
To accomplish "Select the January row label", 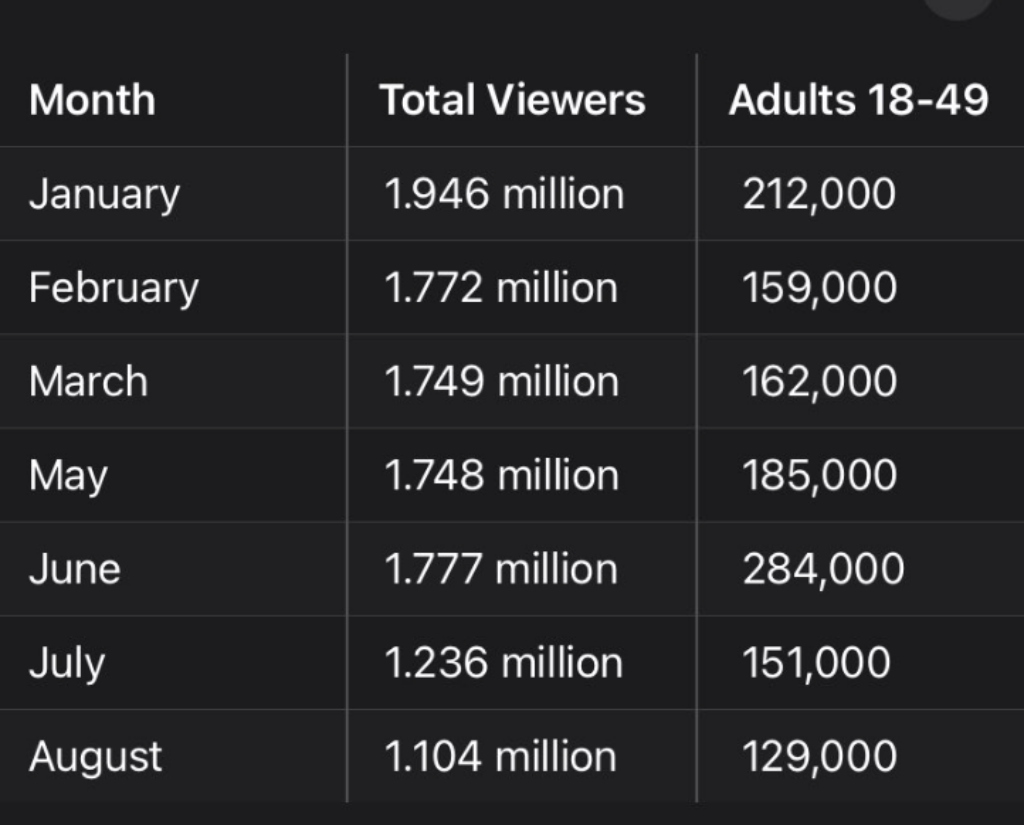I will point(104,195).
